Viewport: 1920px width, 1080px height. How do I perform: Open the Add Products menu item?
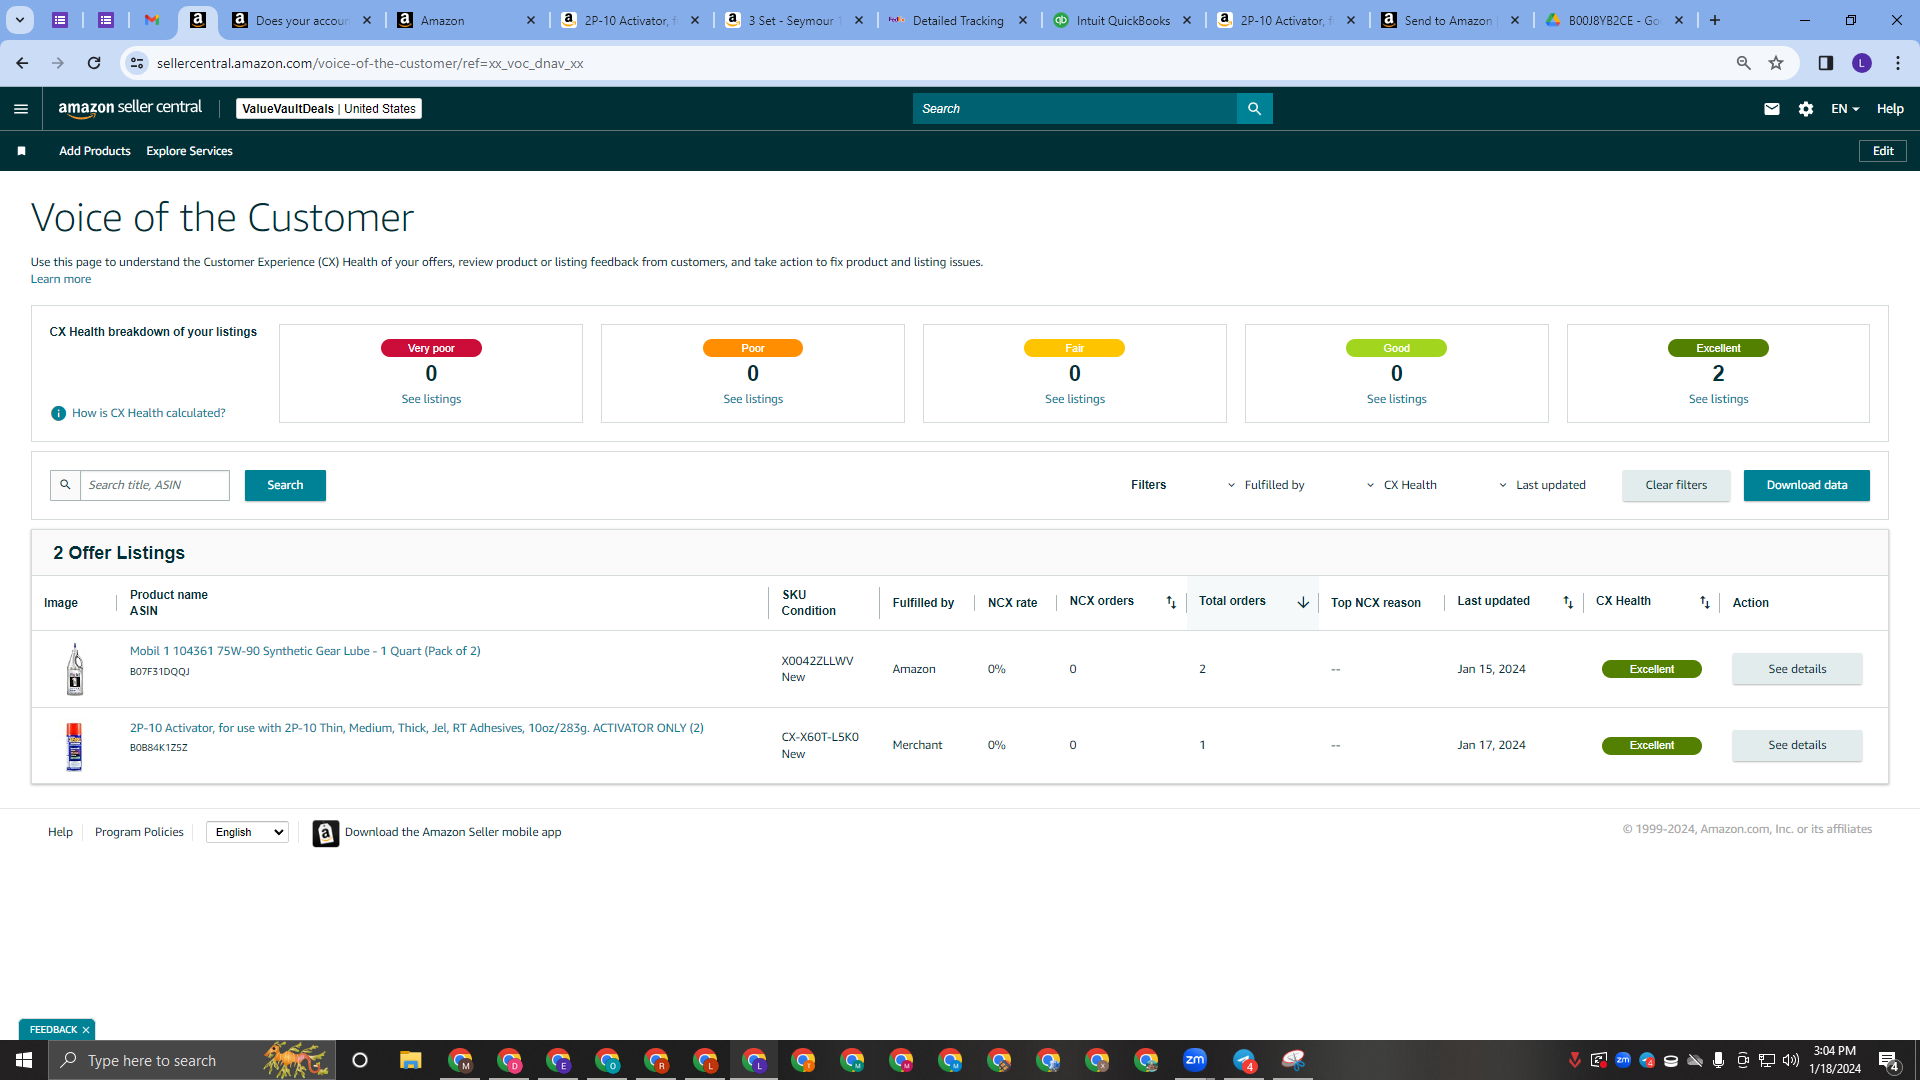95,151
